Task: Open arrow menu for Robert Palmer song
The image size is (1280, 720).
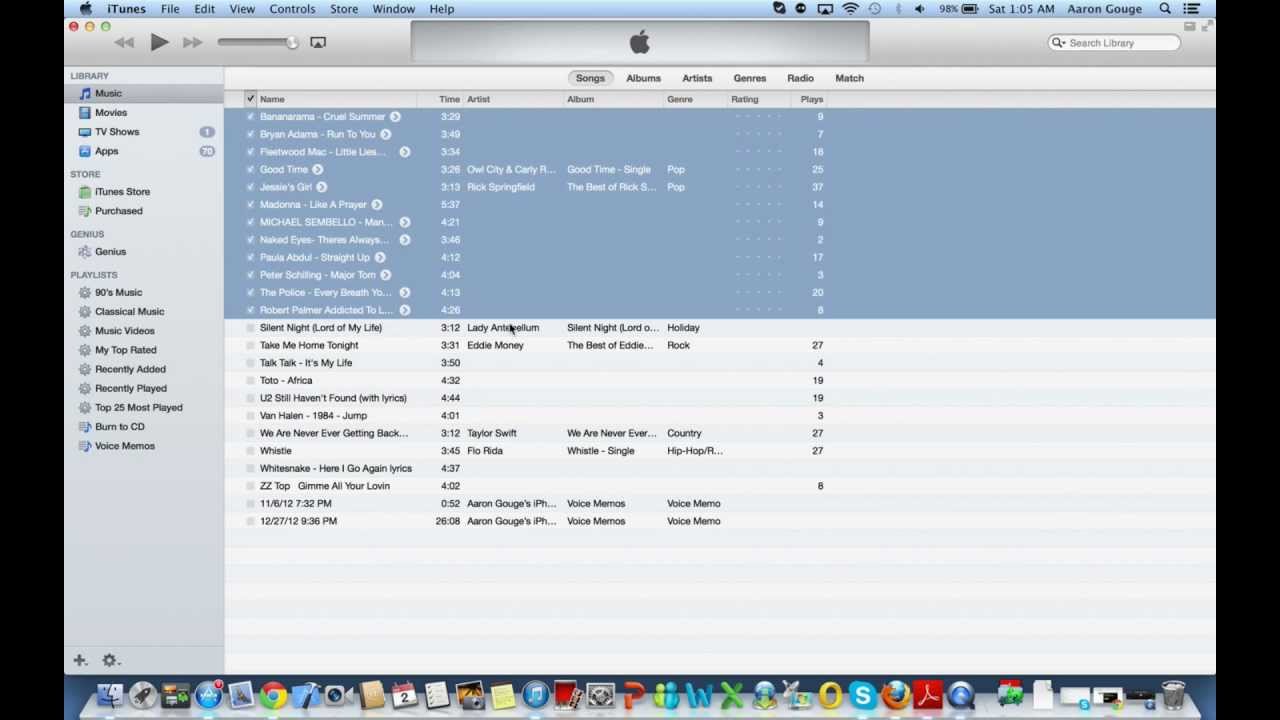Action: pos(405,310)
